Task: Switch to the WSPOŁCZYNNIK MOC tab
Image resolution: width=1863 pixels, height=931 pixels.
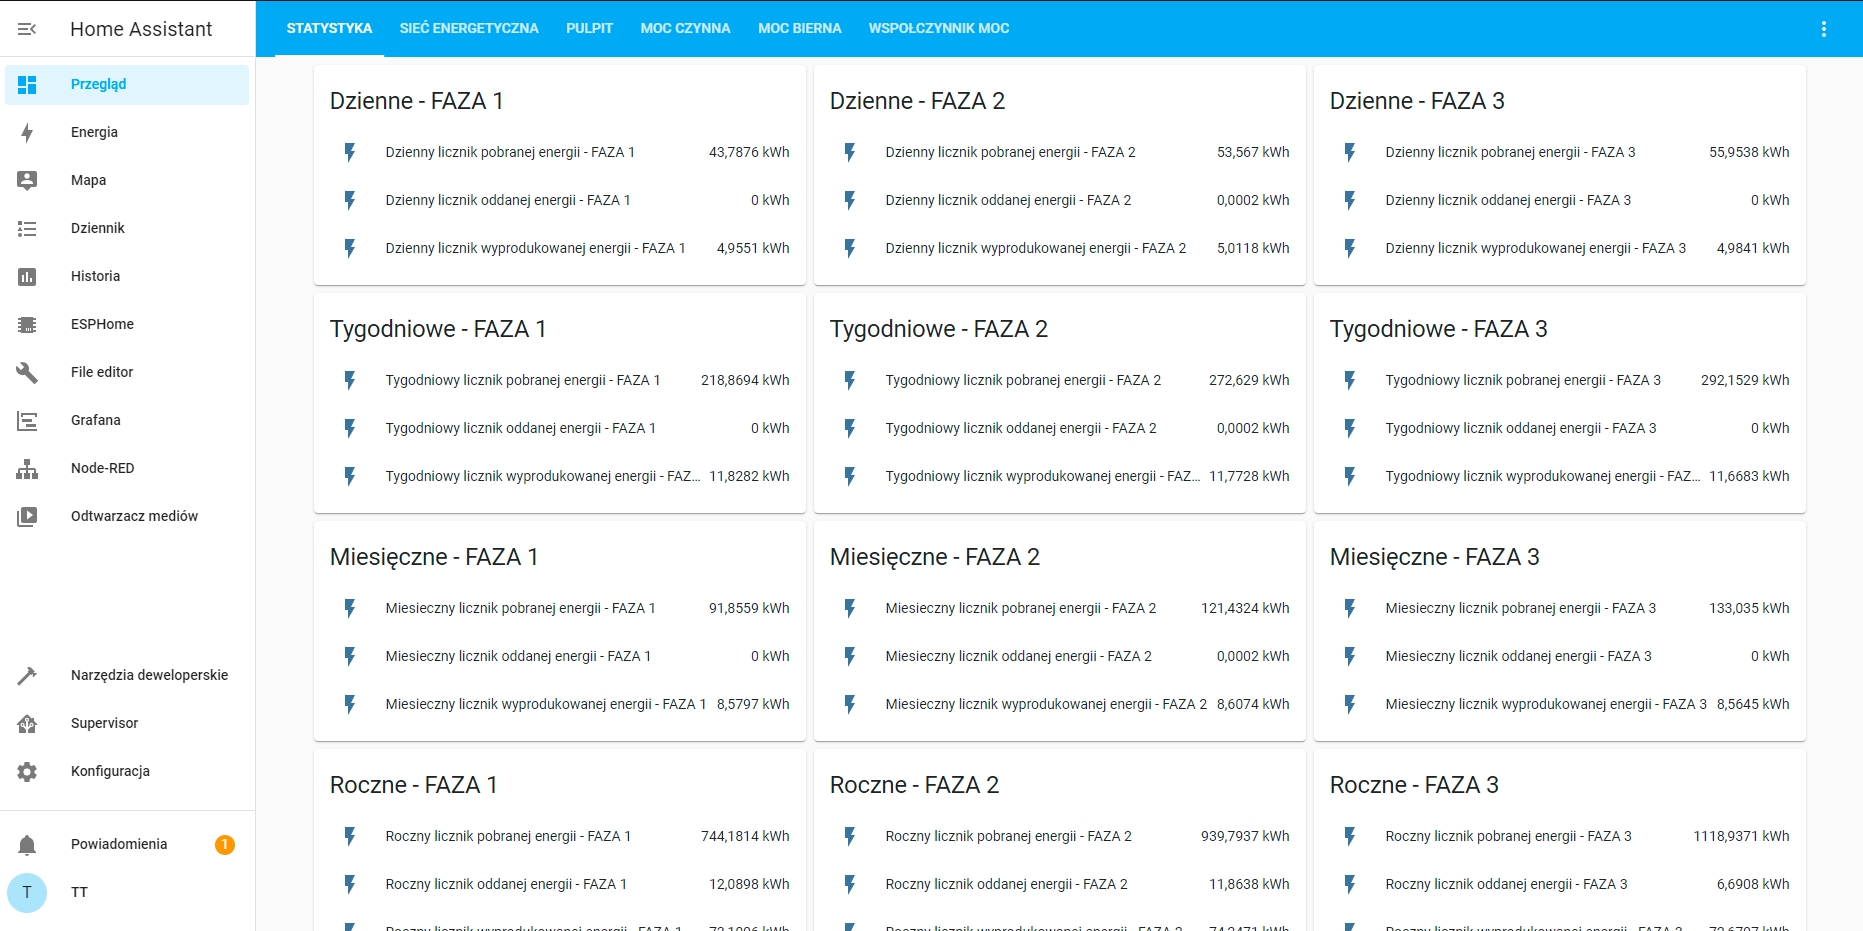Action: click(x=938, y=28)
